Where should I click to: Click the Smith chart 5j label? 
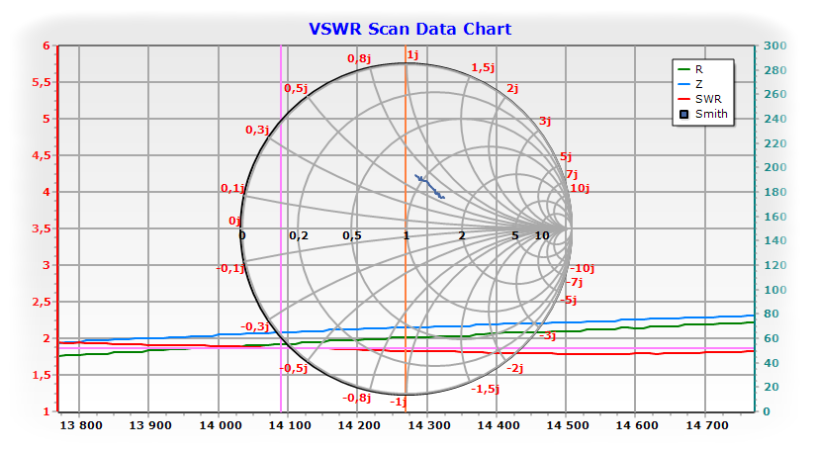pos(566,157)
